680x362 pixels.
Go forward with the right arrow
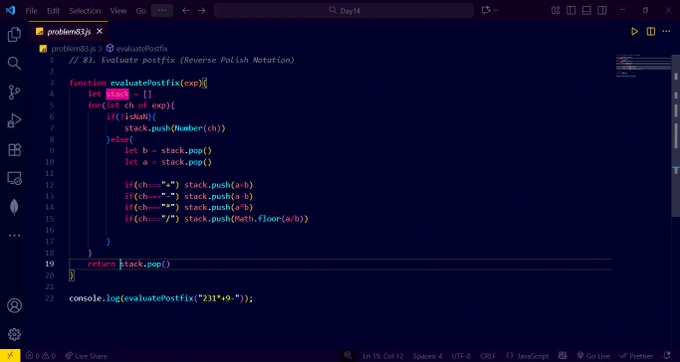click(x=202, y=10)
